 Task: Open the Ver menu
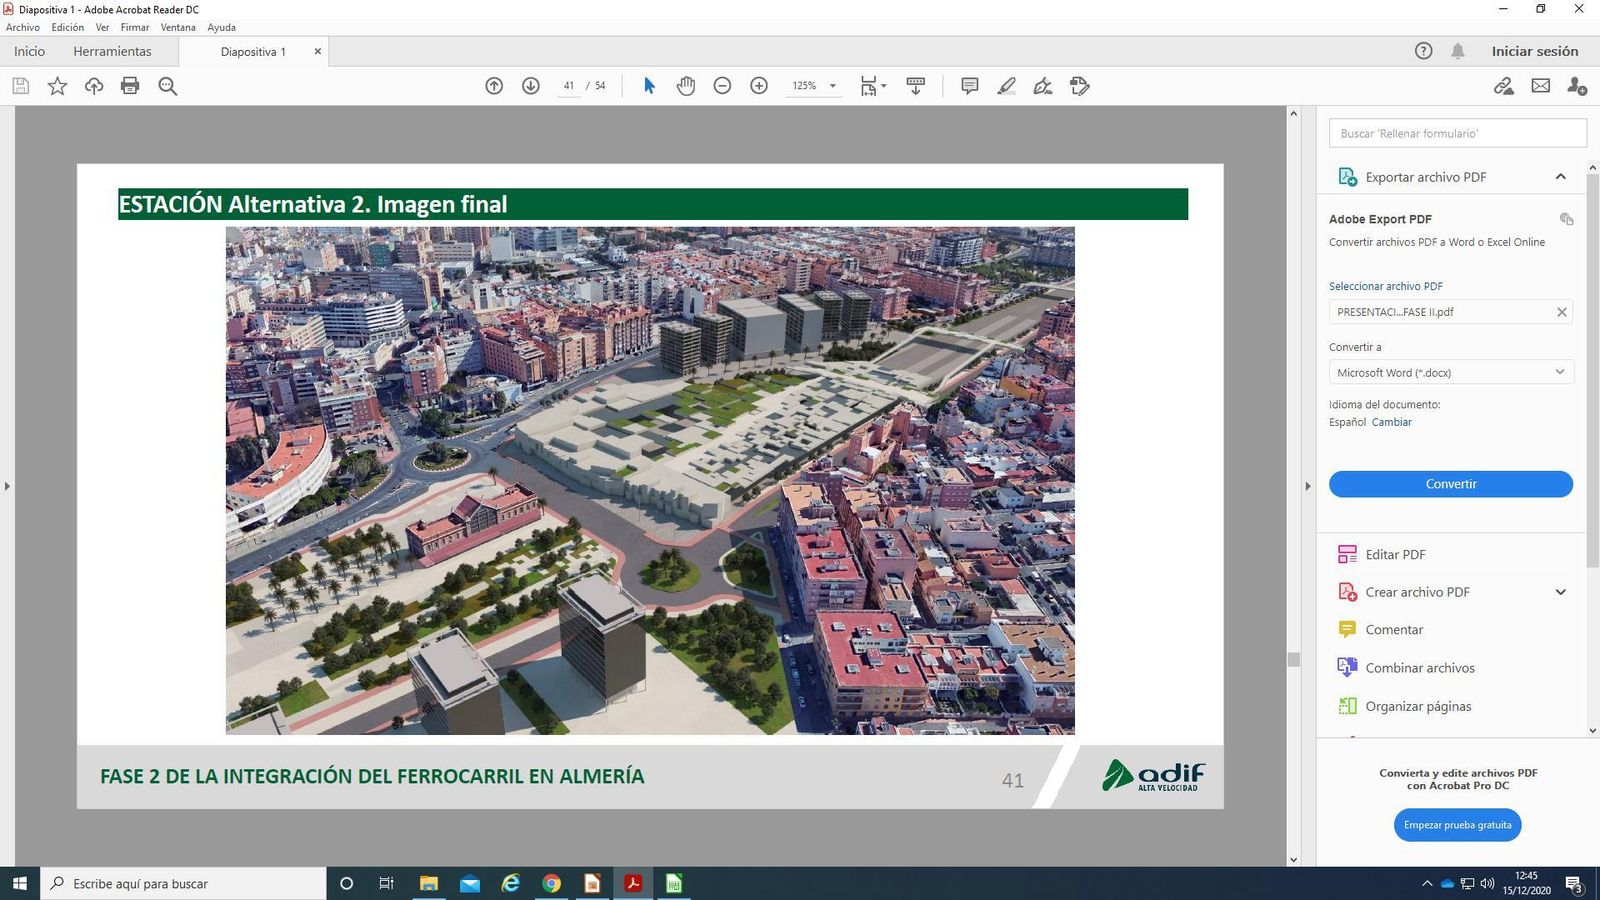(x=102, y=27)
